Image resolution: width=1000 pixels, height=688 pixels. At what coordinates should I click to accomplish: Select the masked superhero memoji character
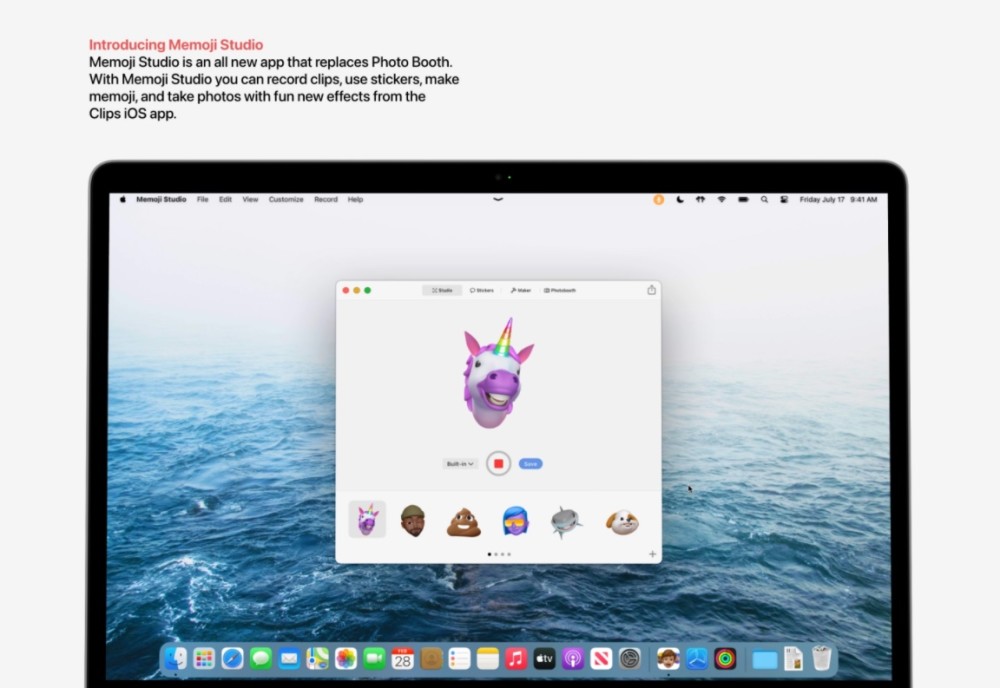click(515, 518)
